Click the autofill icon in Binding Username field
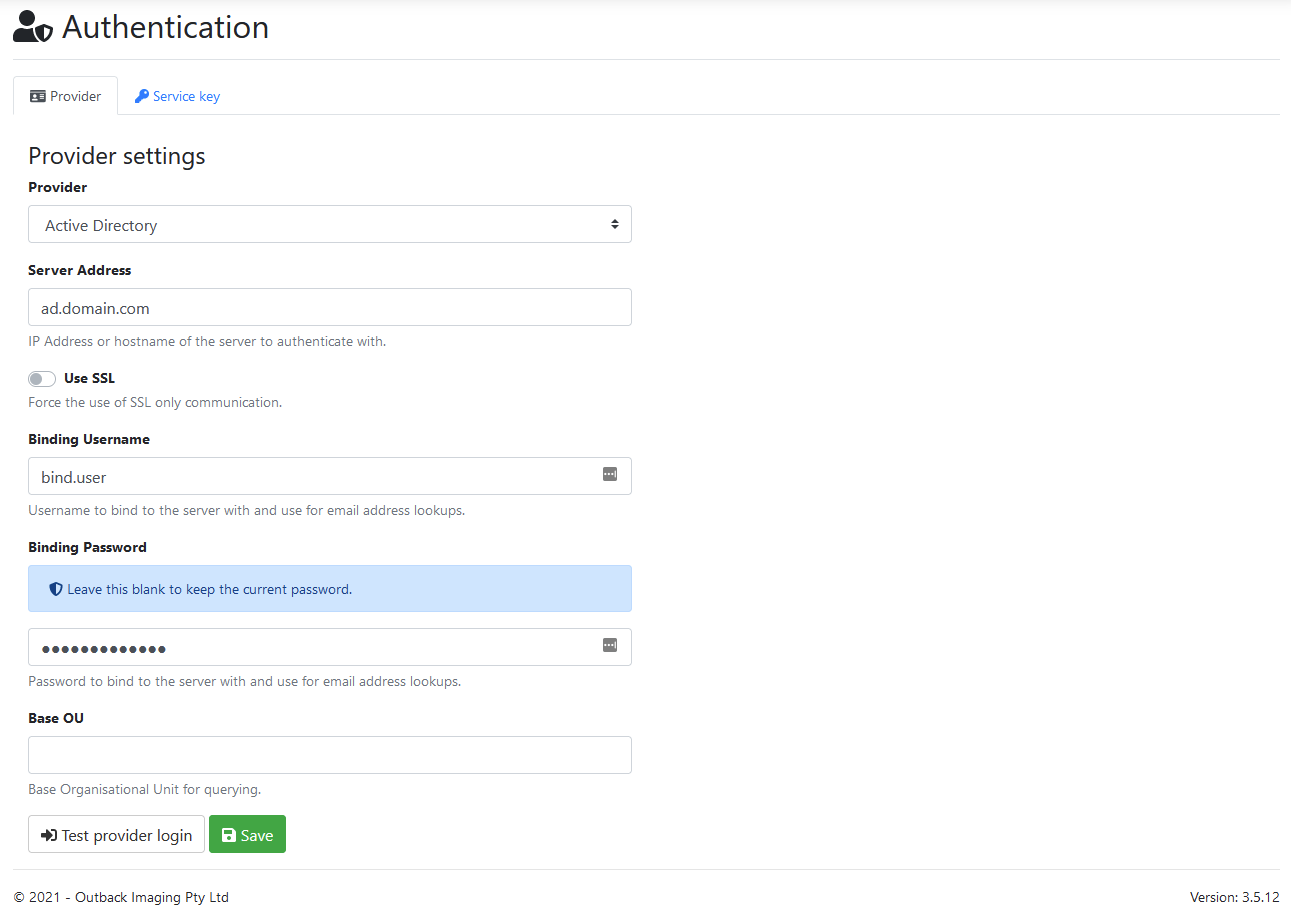Screen dimensions: 1291x915 click(x=610, y=475)
